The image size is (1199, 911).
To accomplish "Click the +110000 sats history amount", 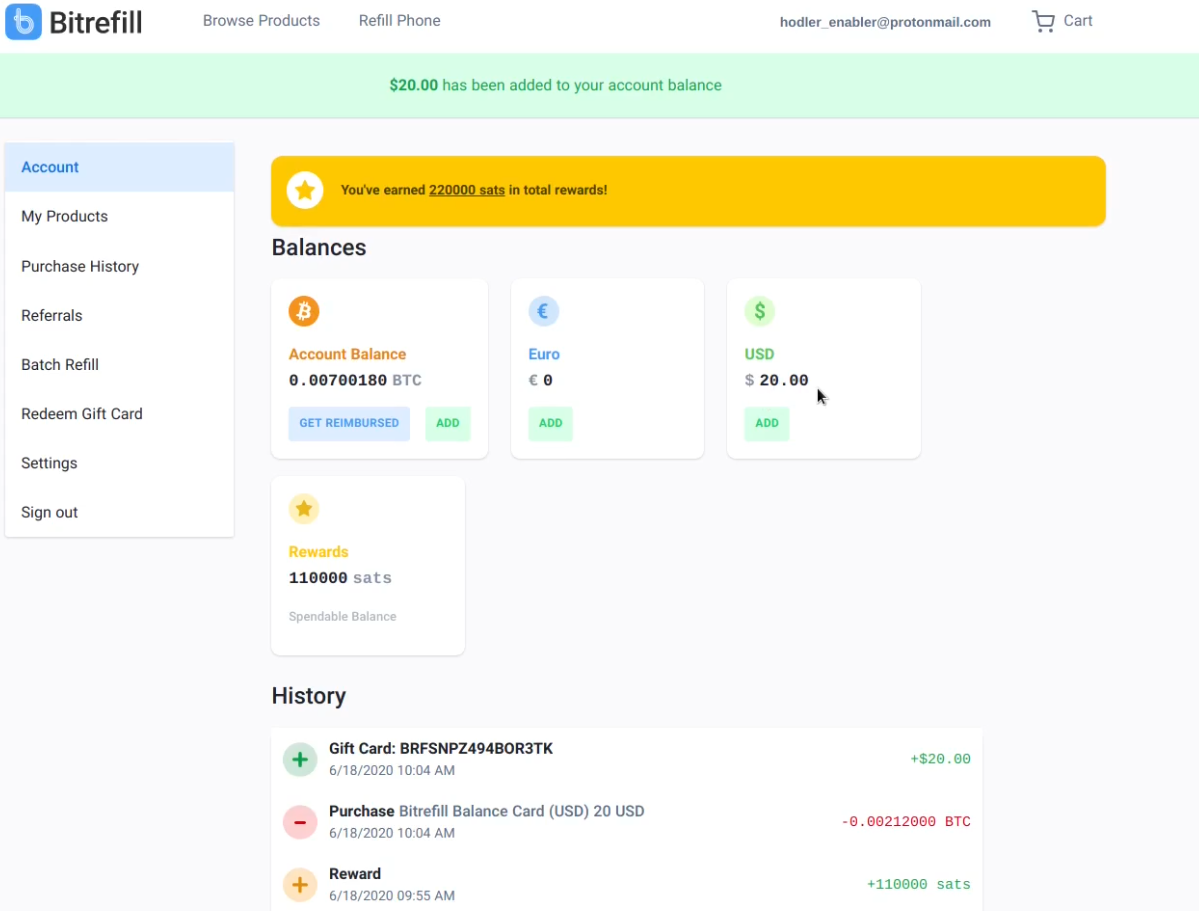I will pyautogui.click(x=918, y=885).
